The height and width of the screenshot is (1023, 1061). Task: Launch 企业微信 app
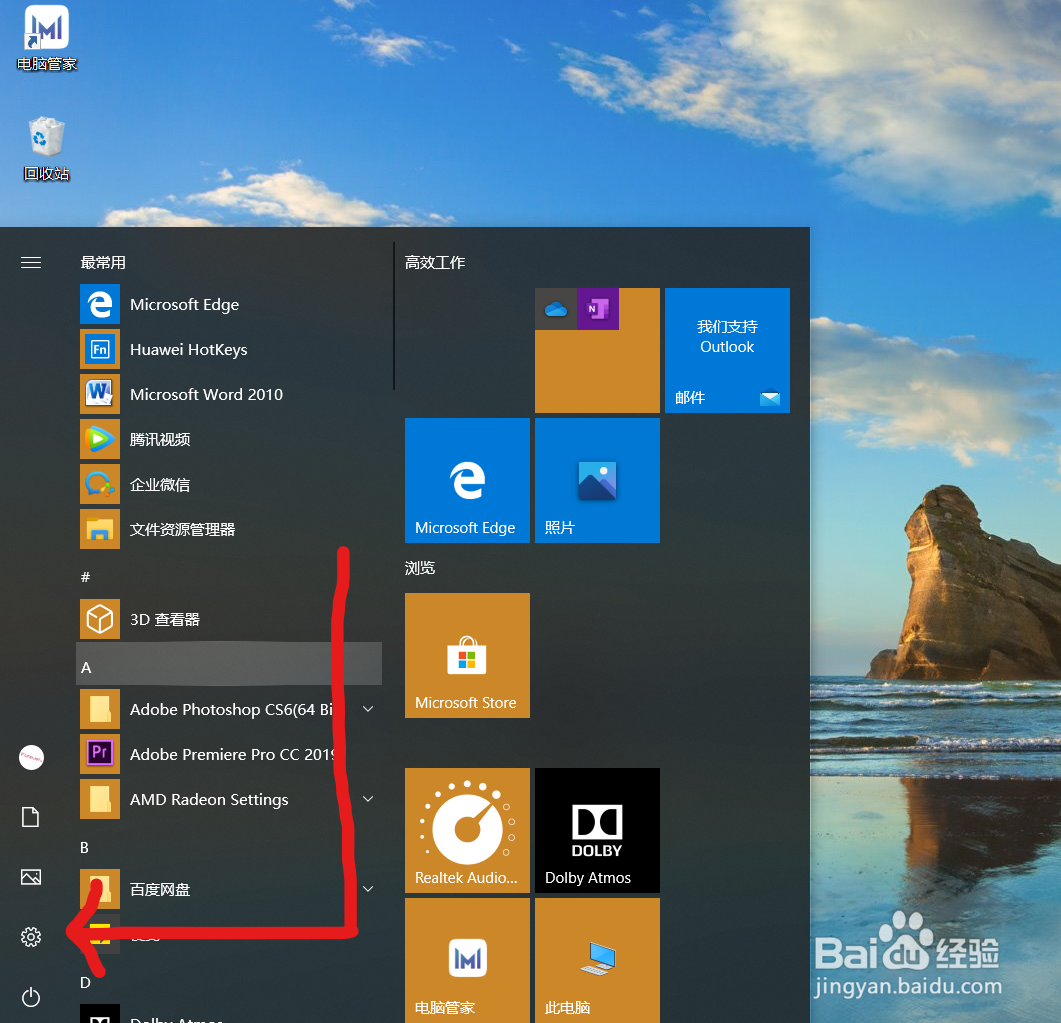(230, 484)
